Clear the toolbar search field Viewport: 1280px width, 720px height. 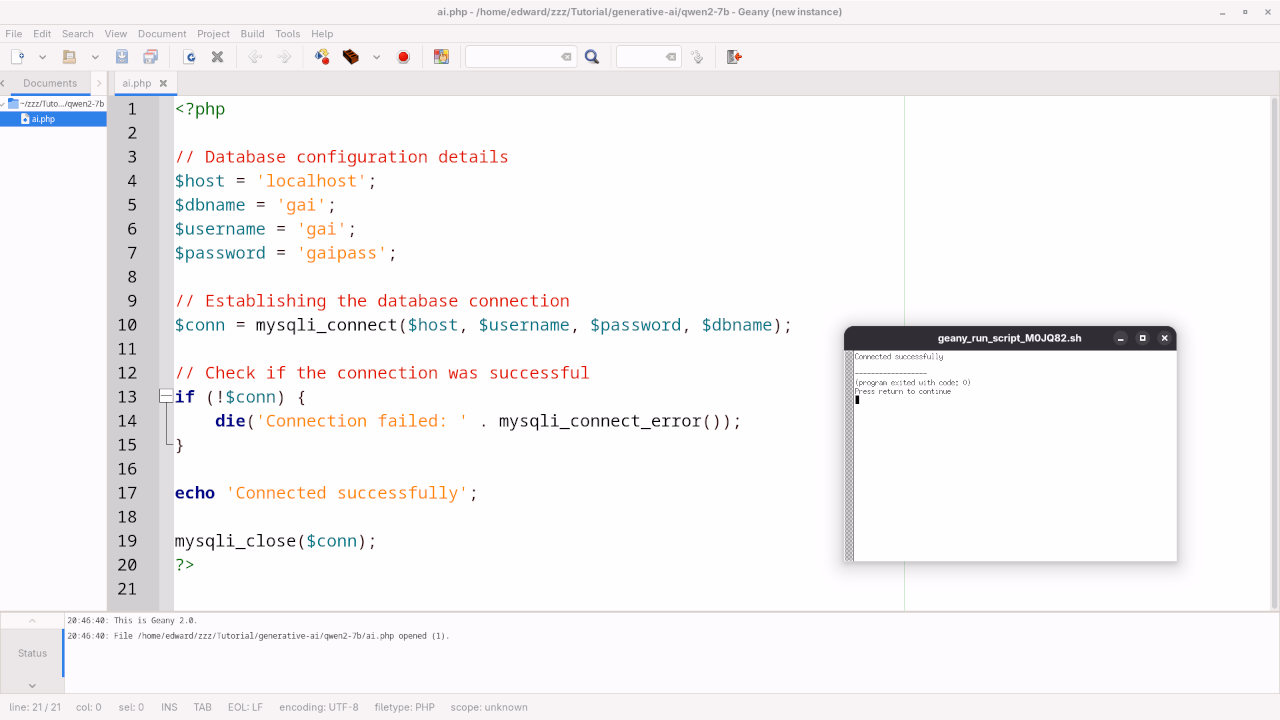point(566,57)
